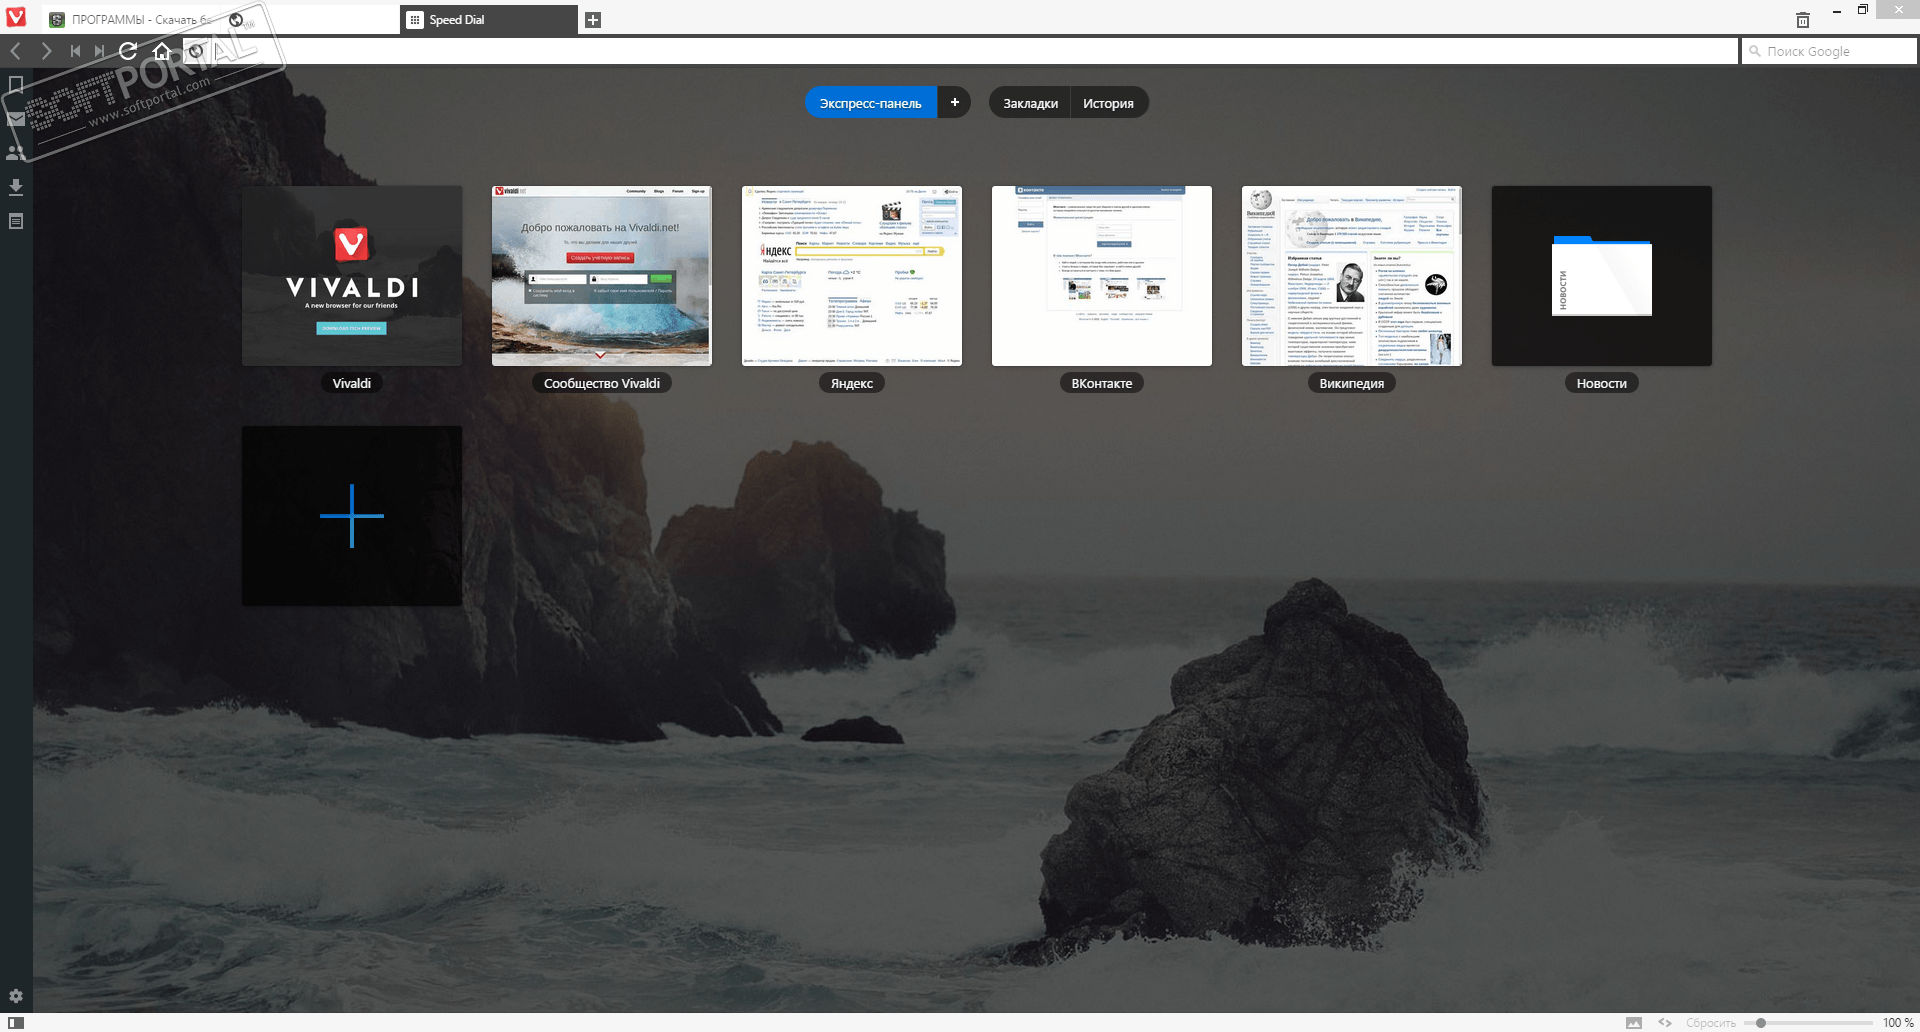Open the Mail side panel
1920x1032 pixels.
click(x=16, y=119)
